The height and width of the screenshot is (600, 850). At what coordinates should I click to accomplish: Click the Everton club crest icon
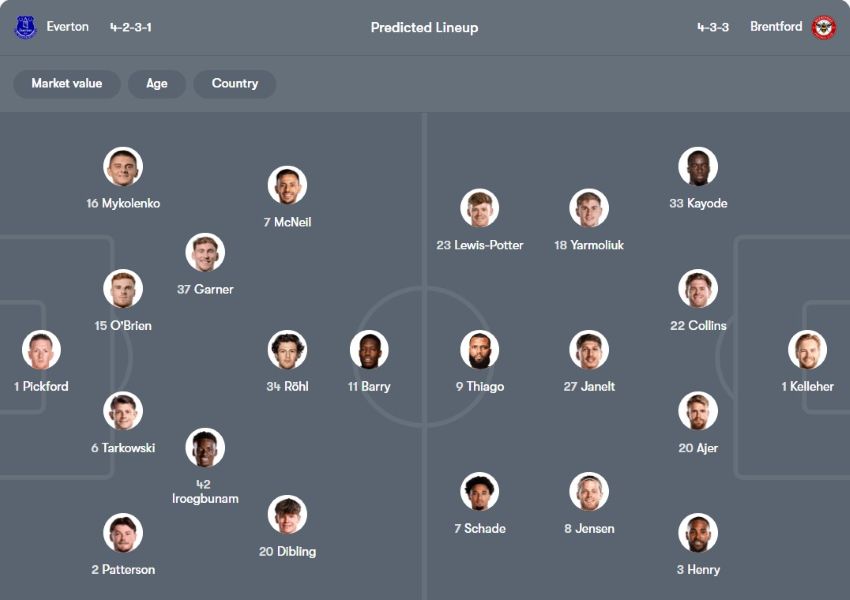coord(25,27)
